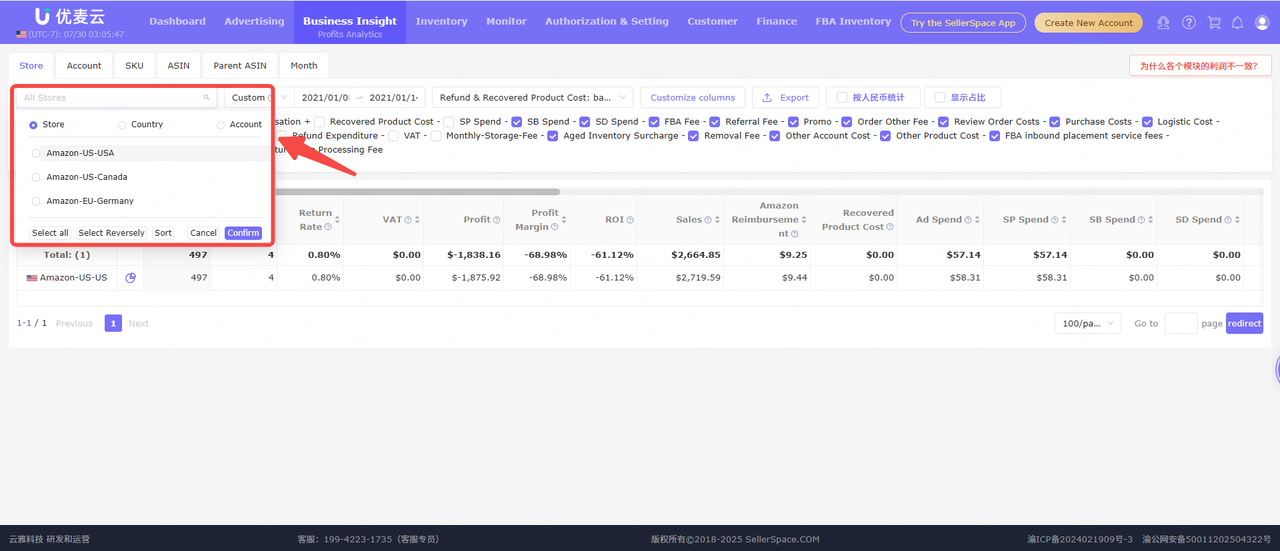Switch to the SKU tab

point(134,66)
